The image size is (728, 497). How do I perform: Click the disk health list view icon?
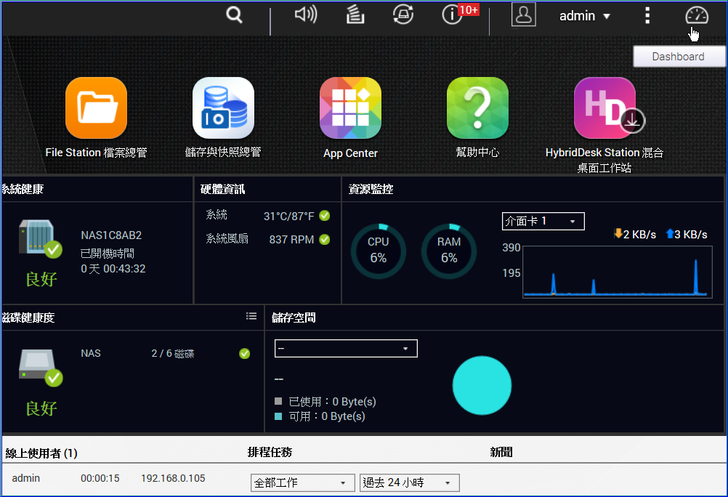(252, 316)
